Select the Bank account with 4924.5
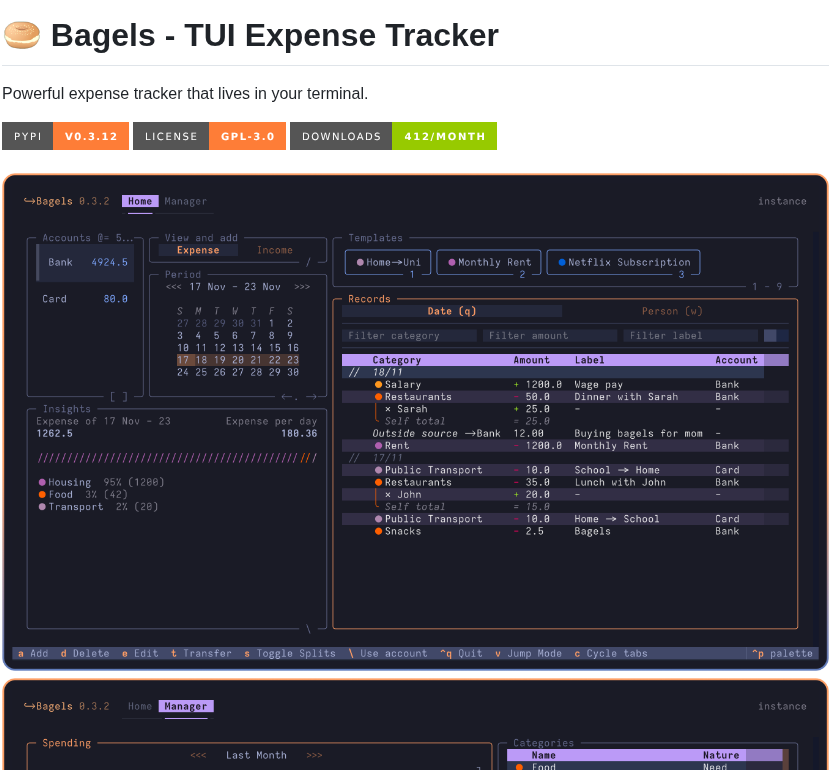Viewport: 830px width, 770px height. [x=86, y=262]
